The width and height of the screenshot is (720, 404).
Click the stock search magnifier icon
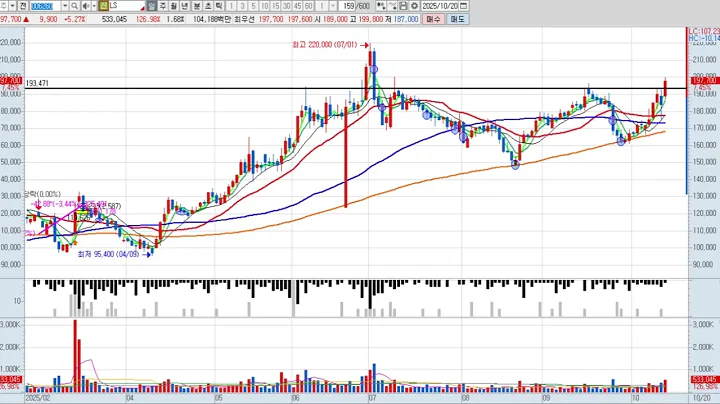(74, 6)
